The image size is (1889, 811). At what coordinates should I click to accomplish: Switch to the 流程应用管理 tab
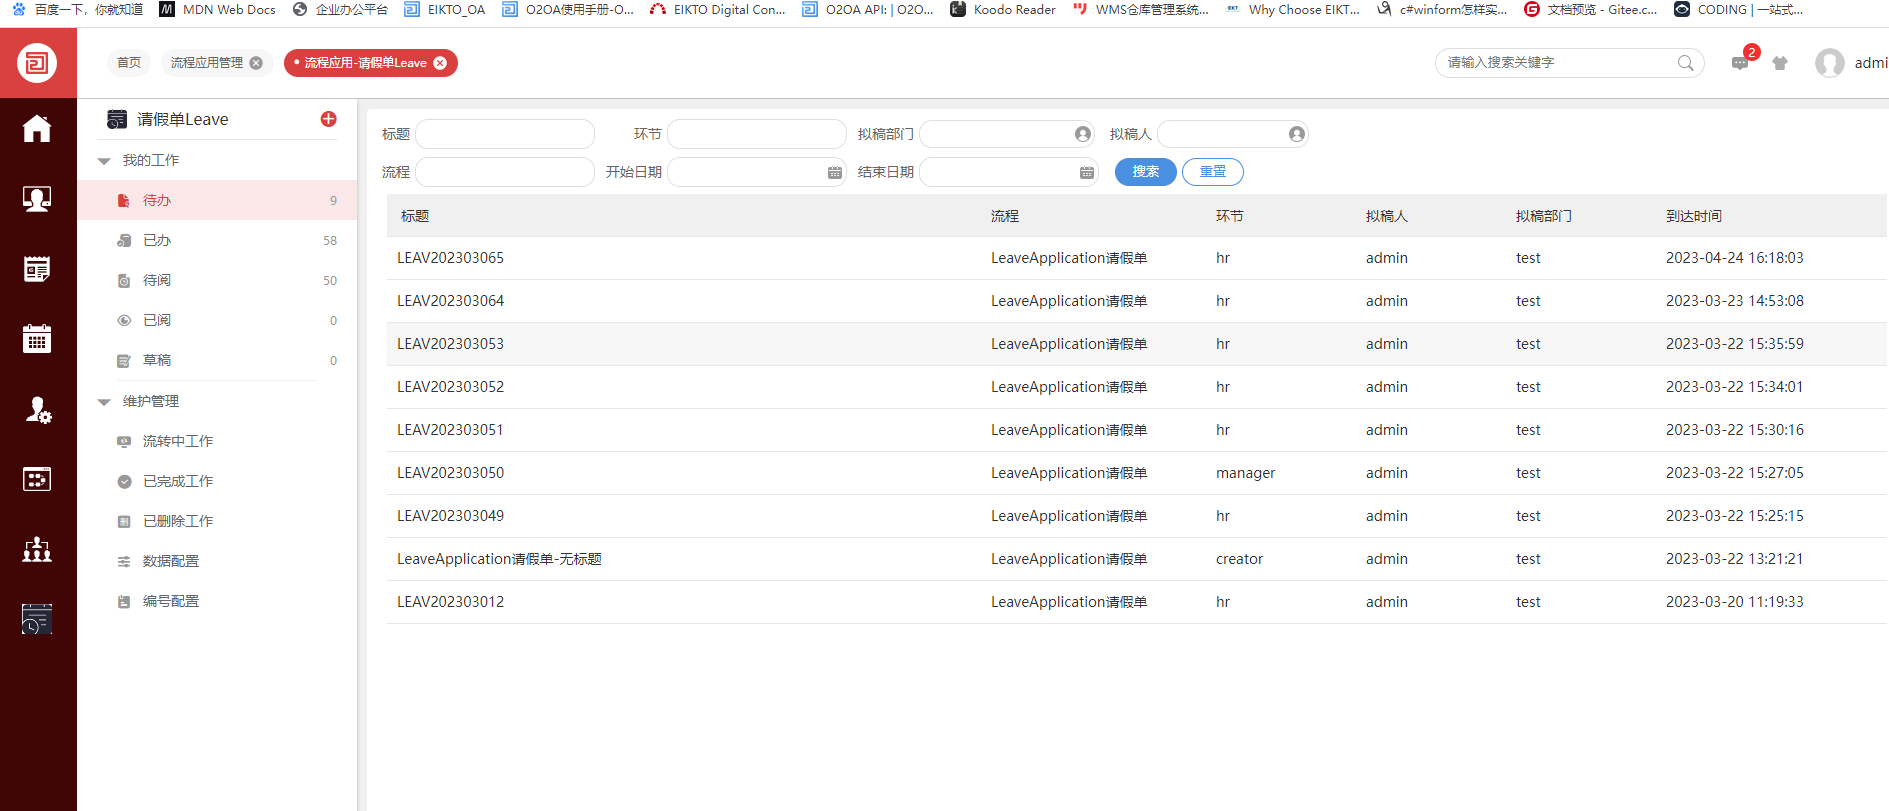207,63
